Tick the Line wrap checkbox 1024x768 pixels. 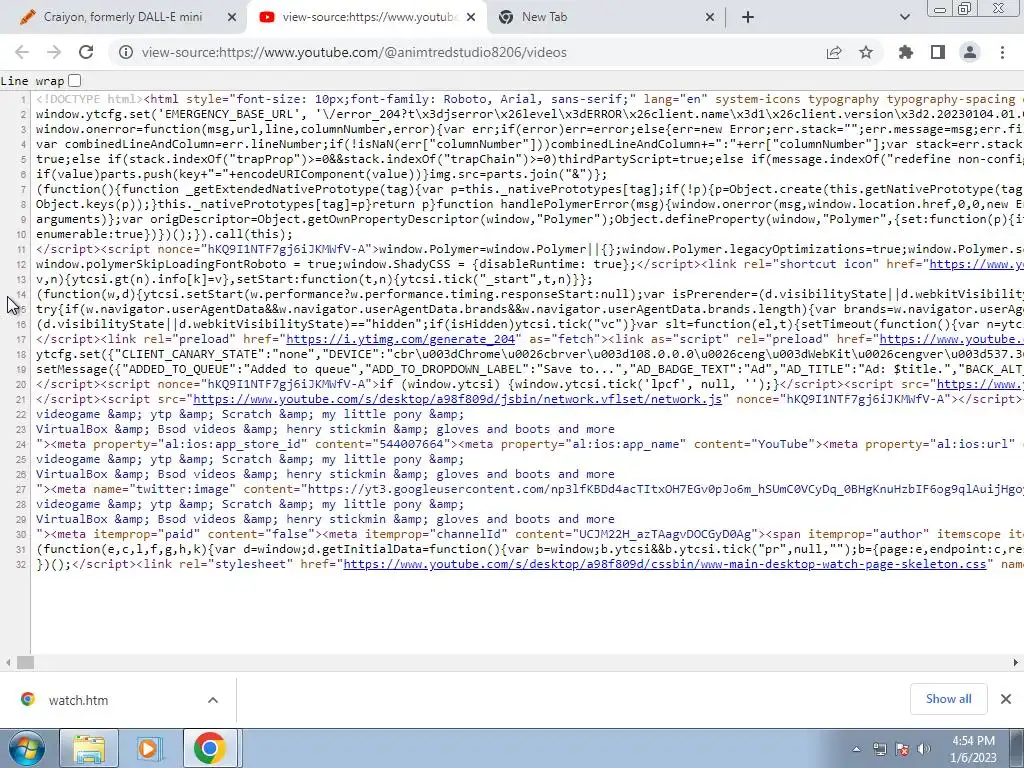click(x=74, y=81)
